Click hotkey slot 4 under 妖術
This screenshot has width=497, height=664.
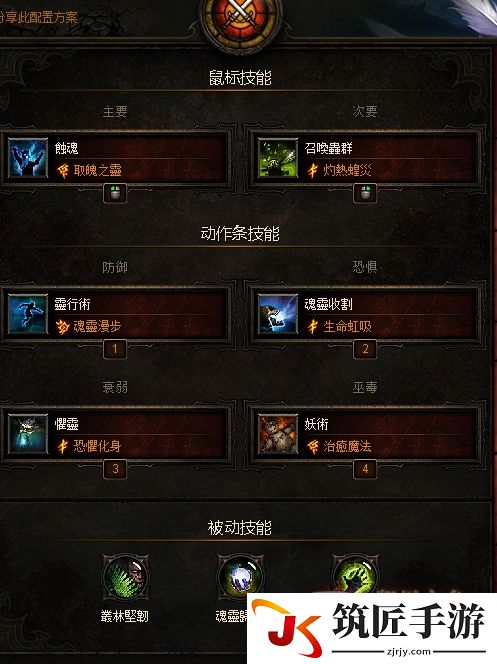pos(365,470)
